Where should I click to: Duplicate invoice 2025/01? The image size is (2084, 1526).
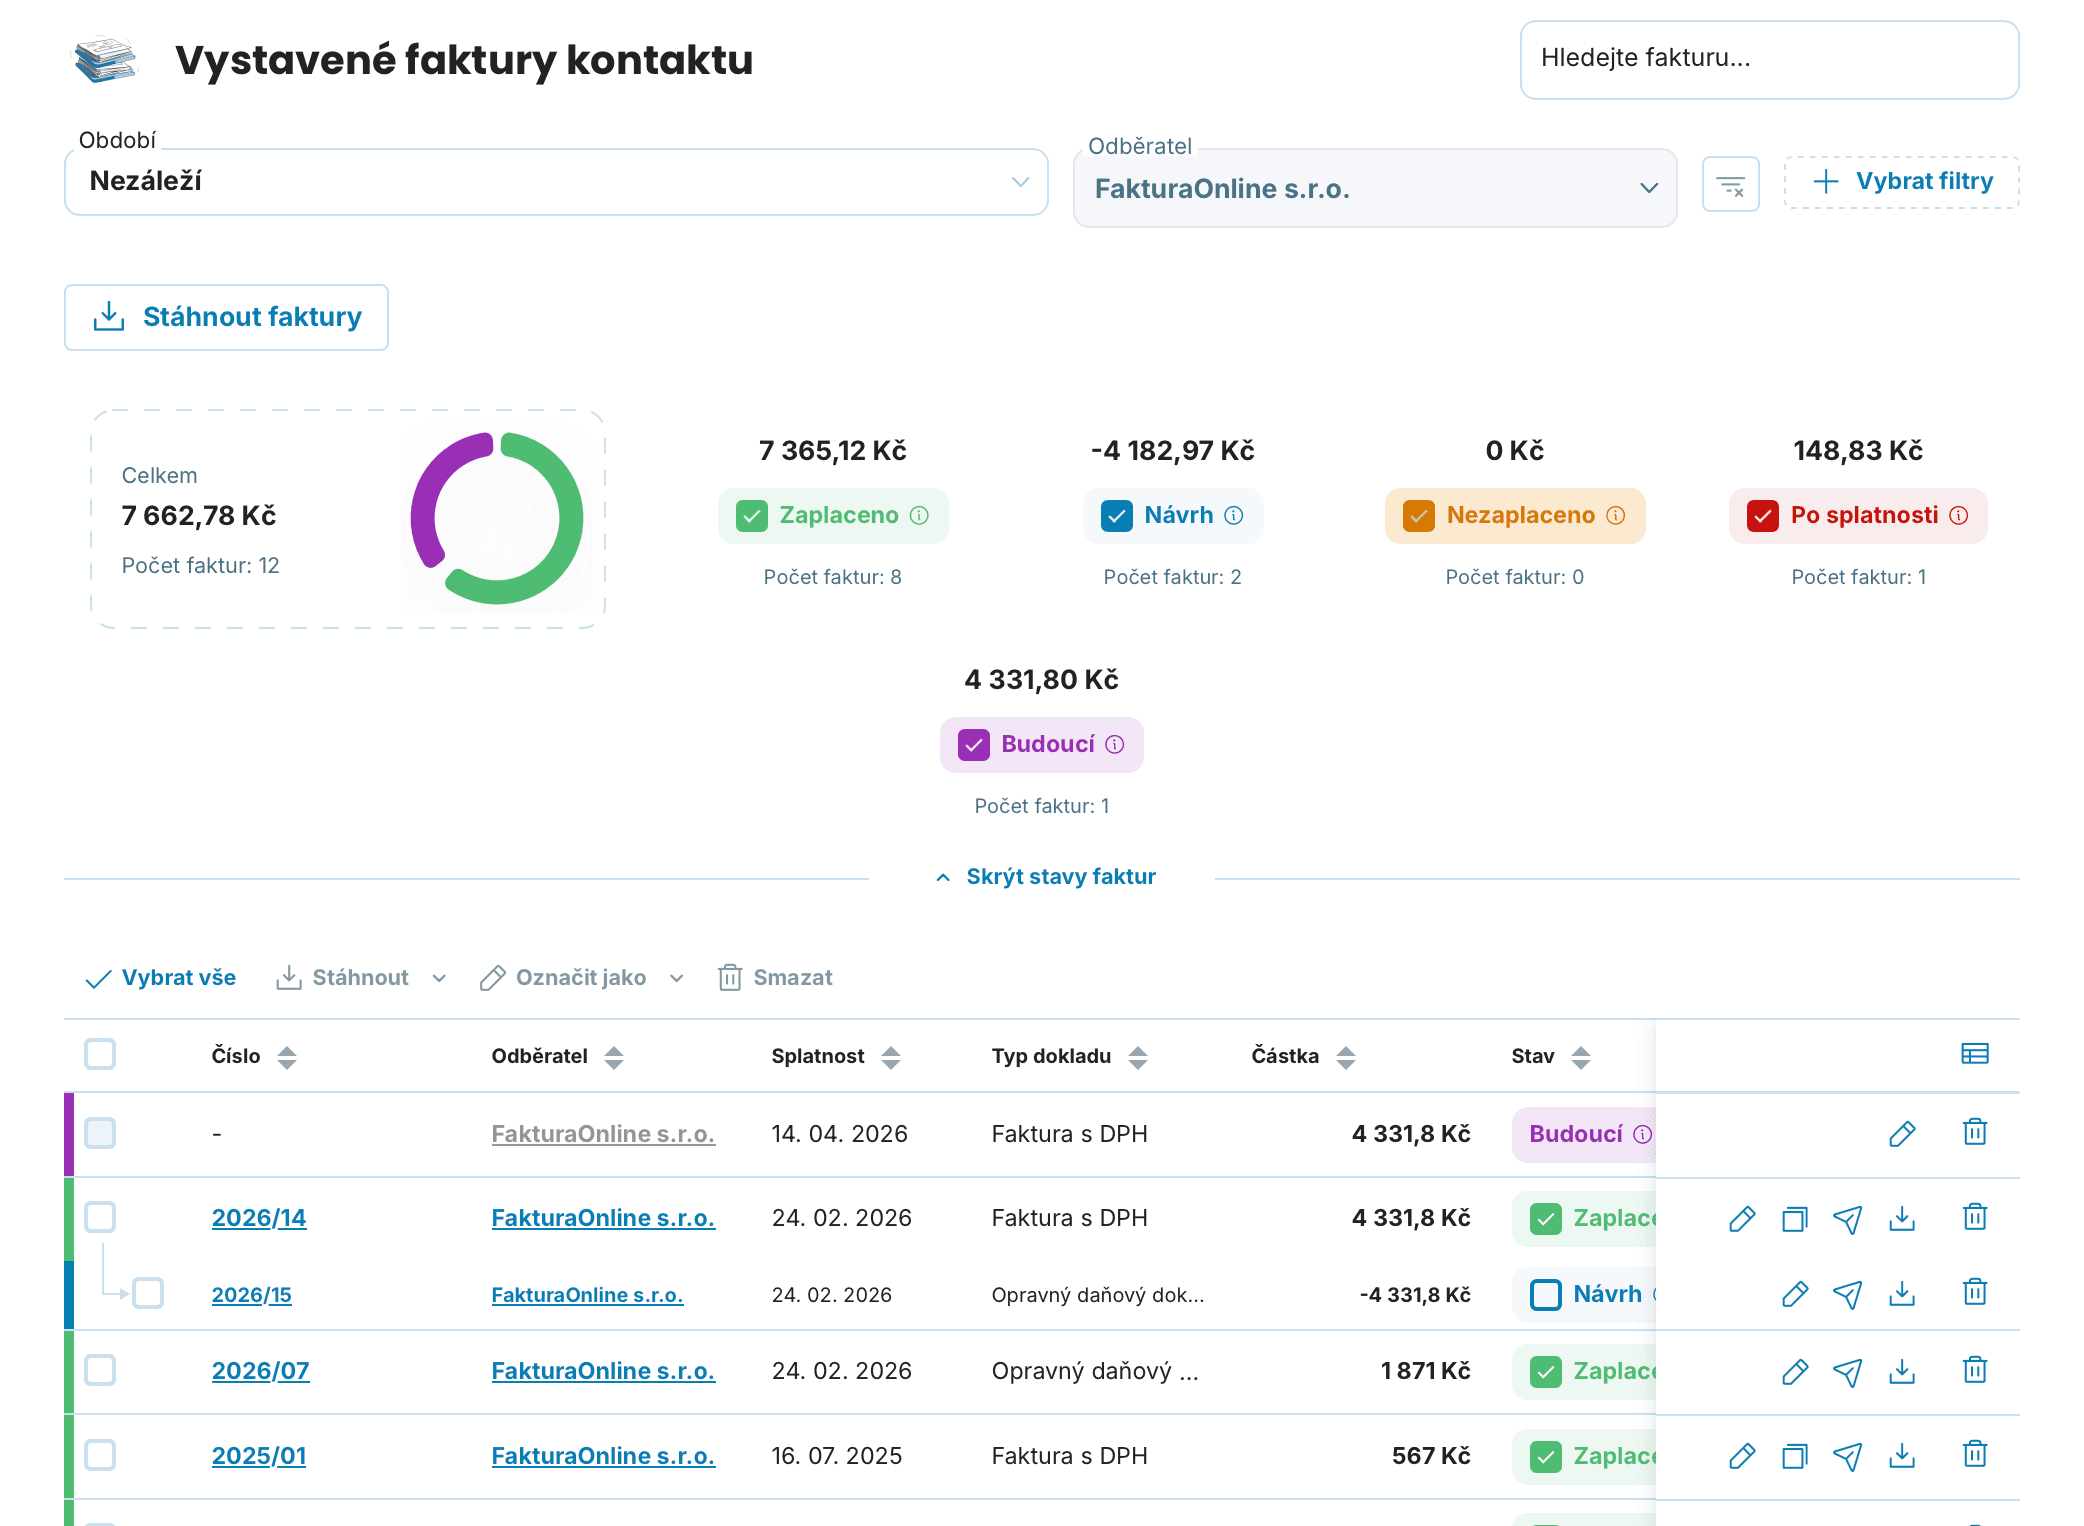[1794, 1456]
